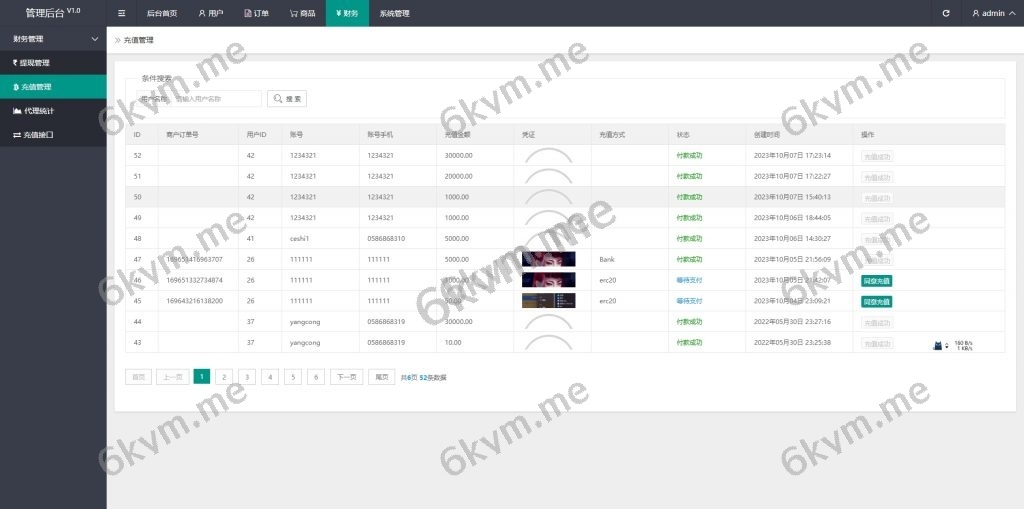Go to 后台首页 dashboard home
This screenshot has height=509, width=1024.
tap(161, 13)
